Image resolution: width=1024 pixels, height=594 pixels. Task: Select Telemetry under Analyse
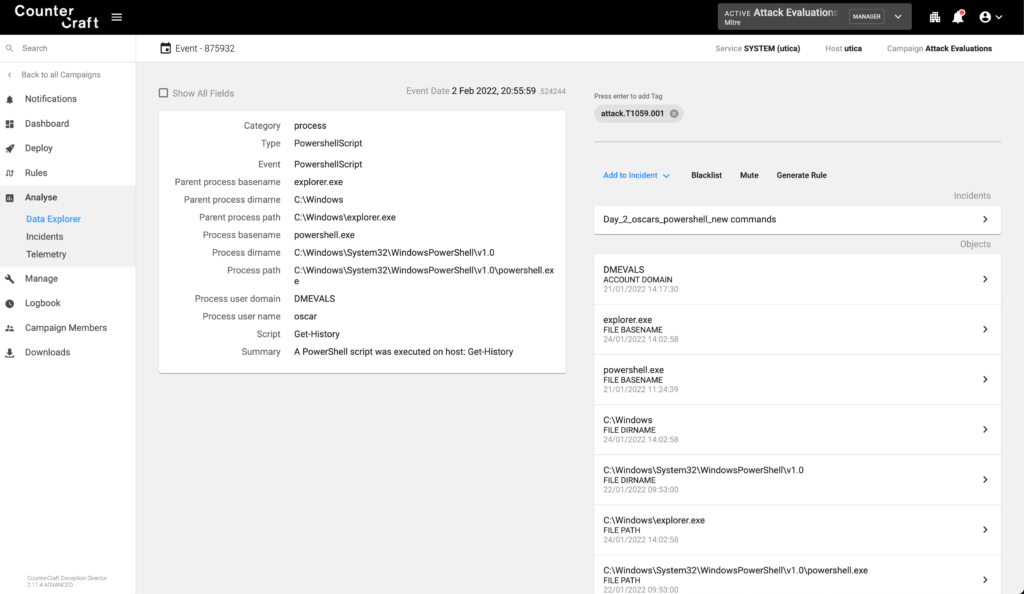pyautogui.click(x=46, y=255)
